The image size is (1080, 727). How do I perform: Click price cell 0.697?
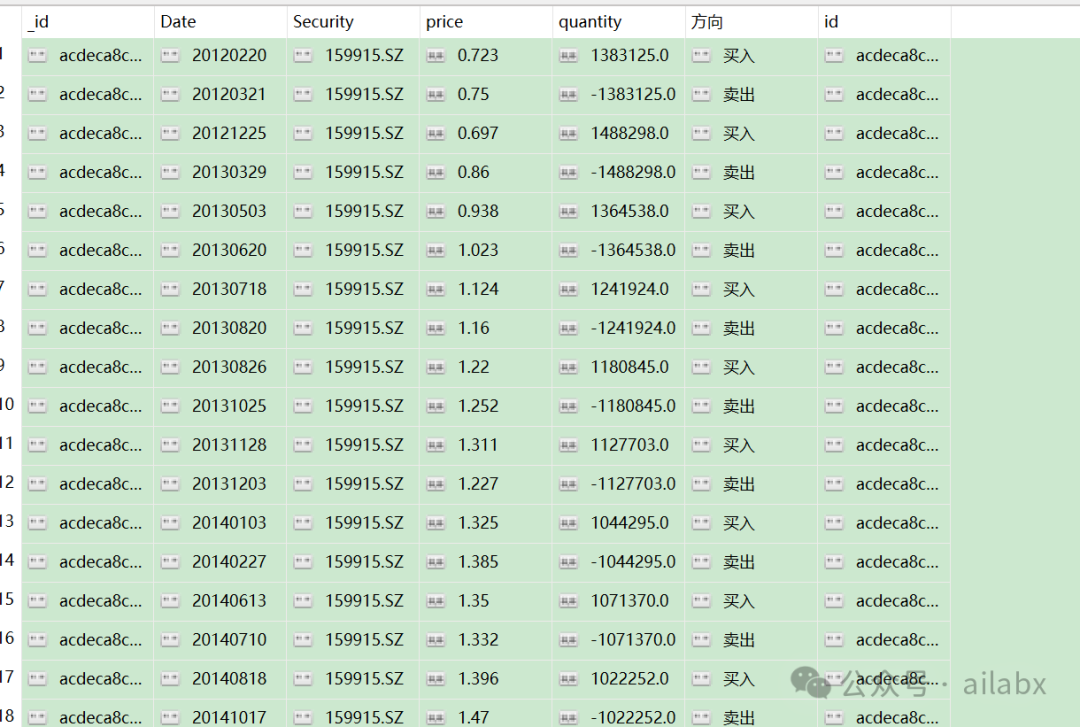(478, 133)
